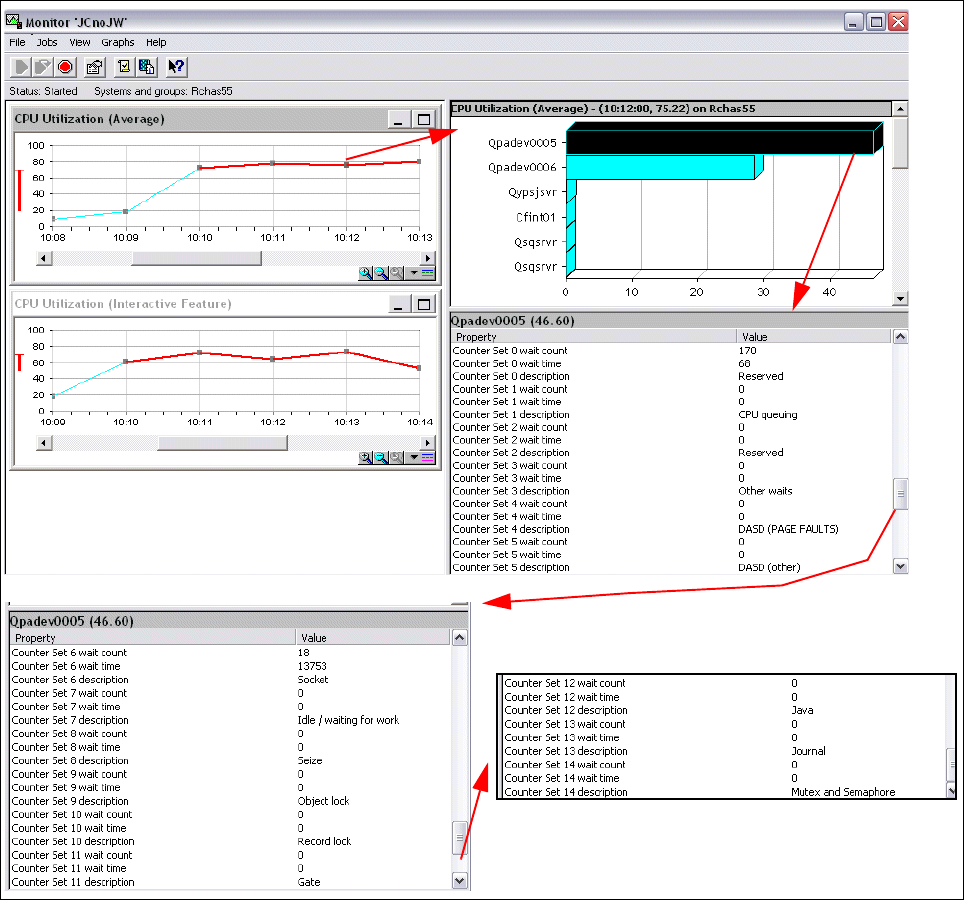This screenshot has width=964, height=900.
Task: Zoom in on the CPU Utilization (Average) graph
Action: coord(364,271)
